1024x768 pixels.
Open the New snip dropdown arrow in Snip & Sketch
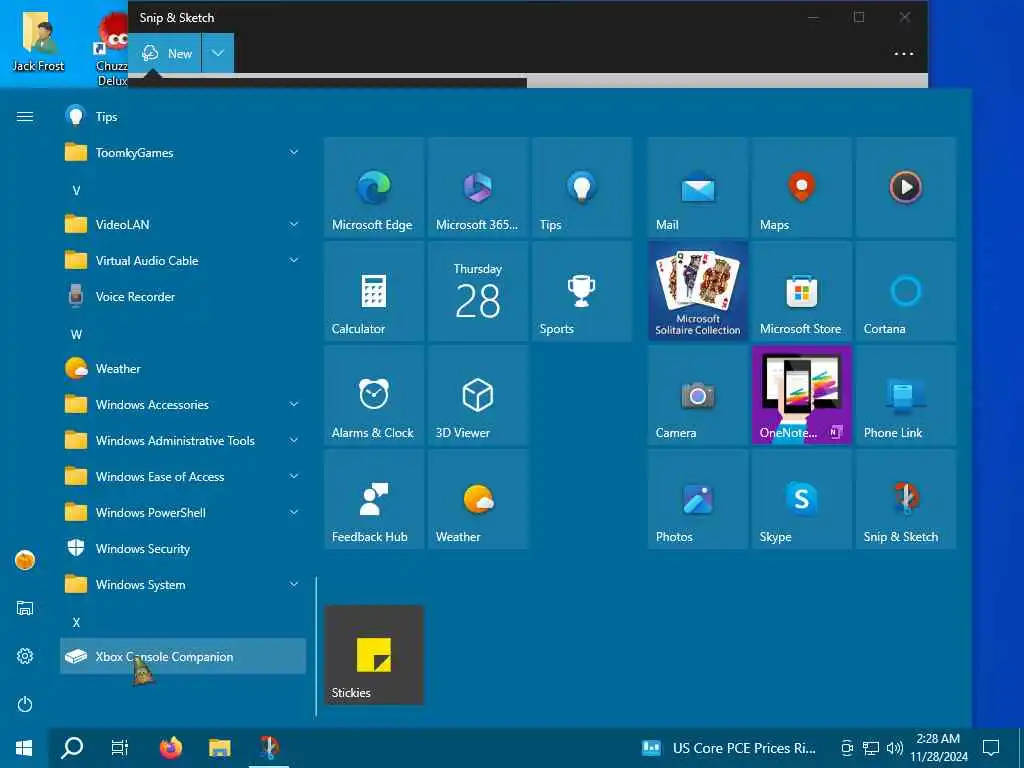pos(218,53)
